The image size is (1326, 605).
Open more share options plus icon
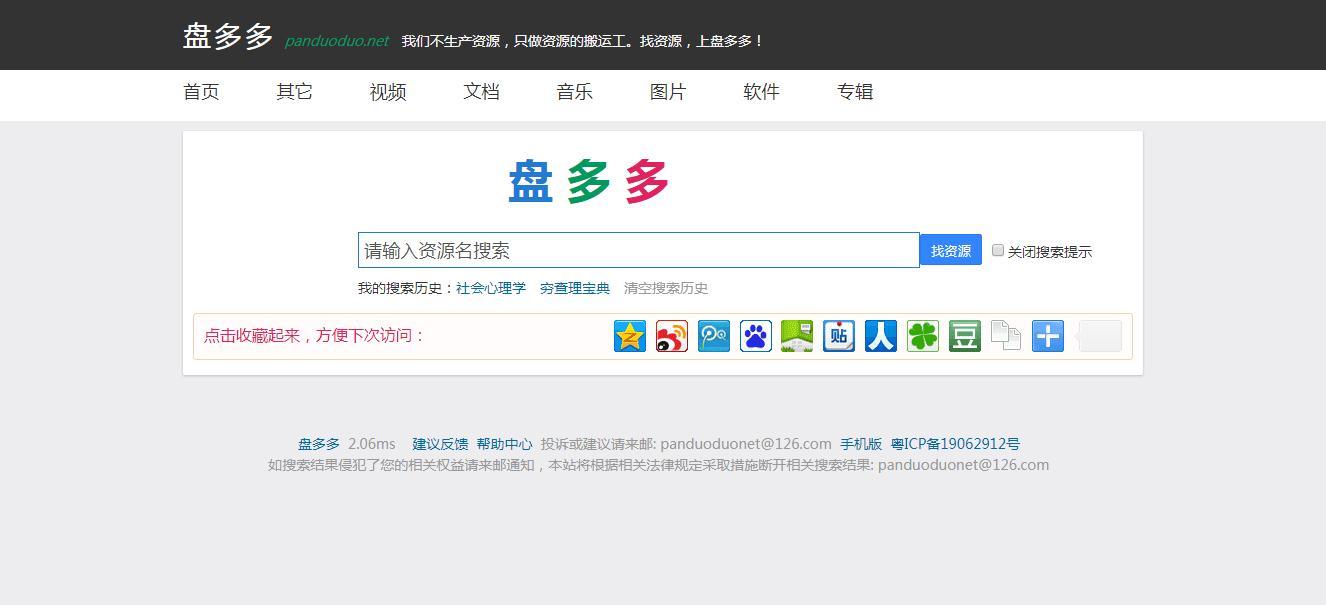(1048, 336)
